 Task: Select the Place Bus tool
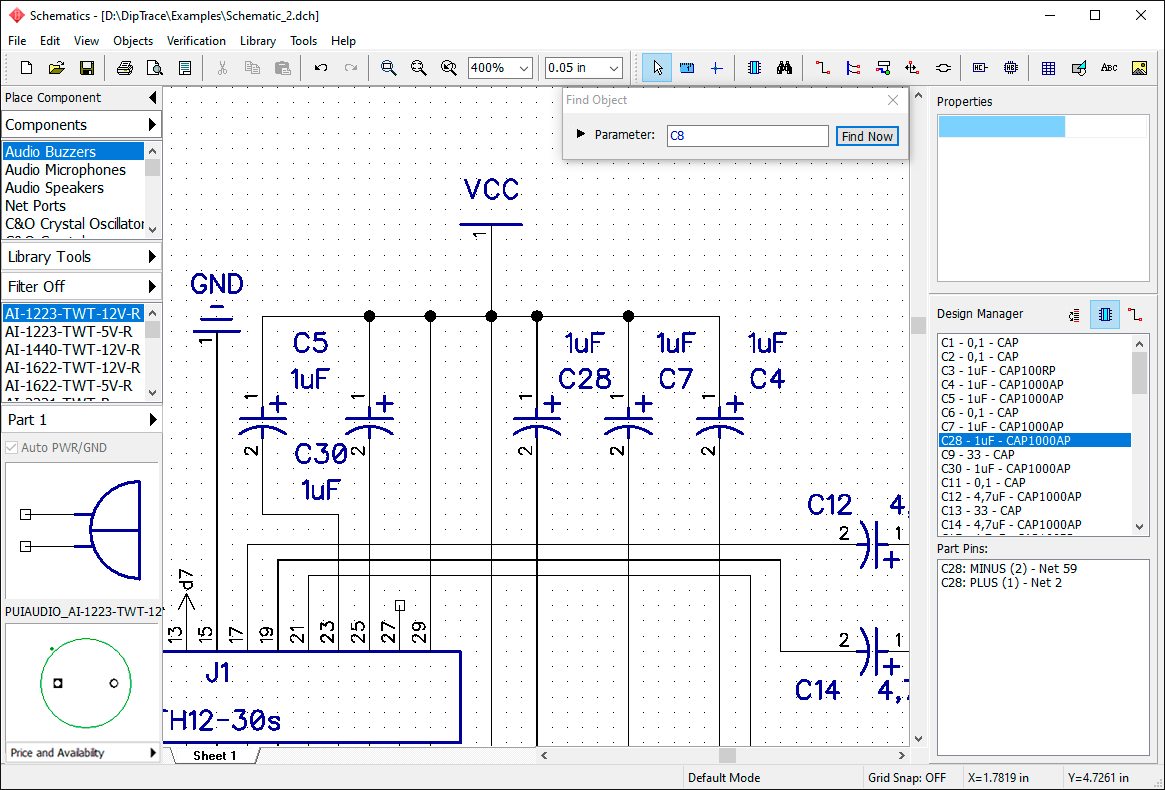[853, 68]
